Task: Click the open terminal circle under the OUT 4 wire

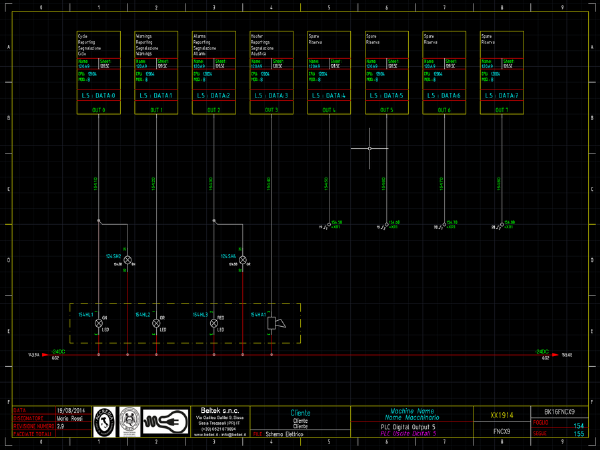Action: [329, 225]
